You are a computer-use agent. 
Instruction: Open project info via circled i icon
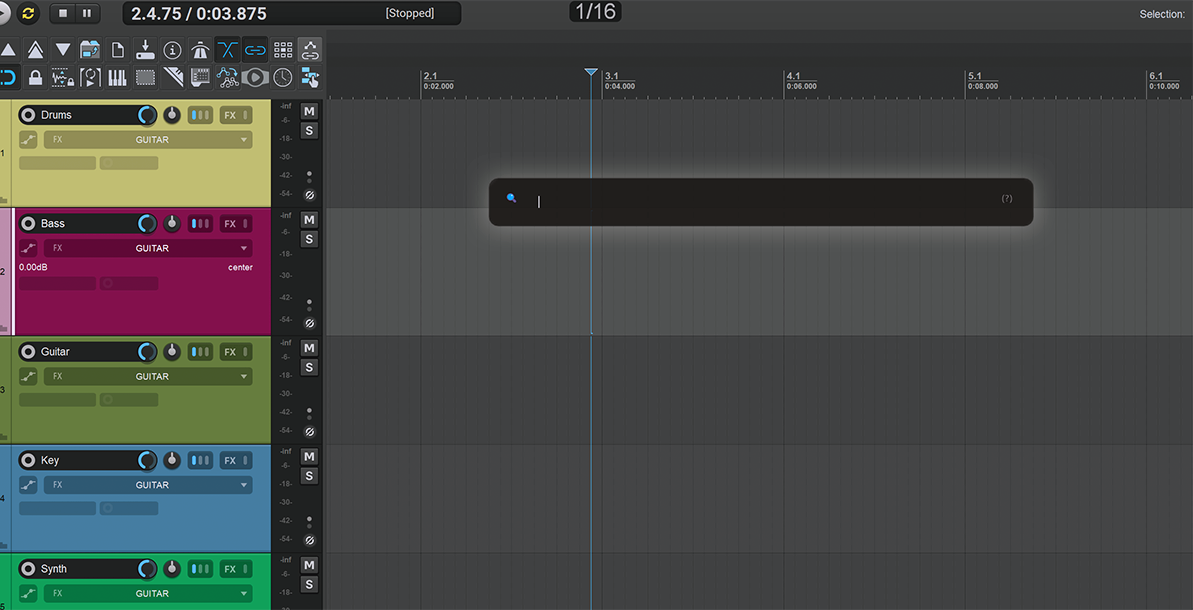coord(173,50)
